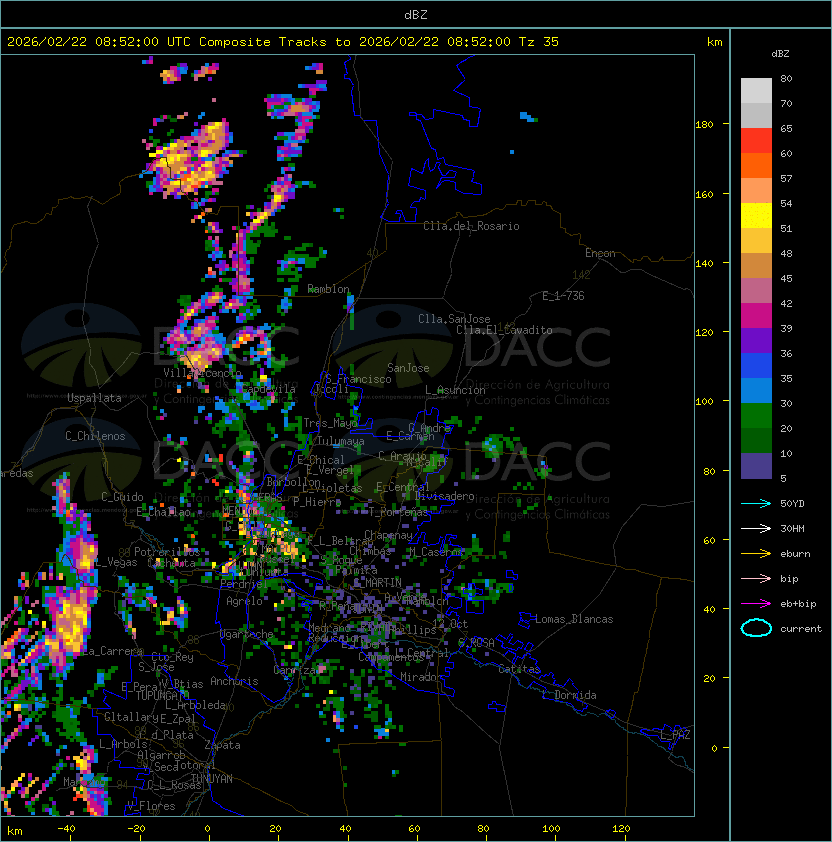Click the 'TUNUYAN' map label

[x=212, y=779]
